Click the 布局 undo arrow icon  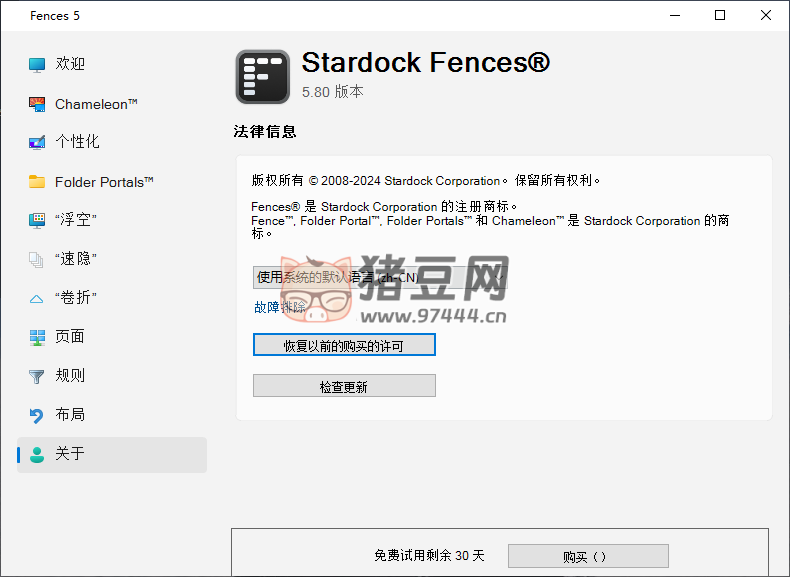pyautogui.click(x=37, y=415)
